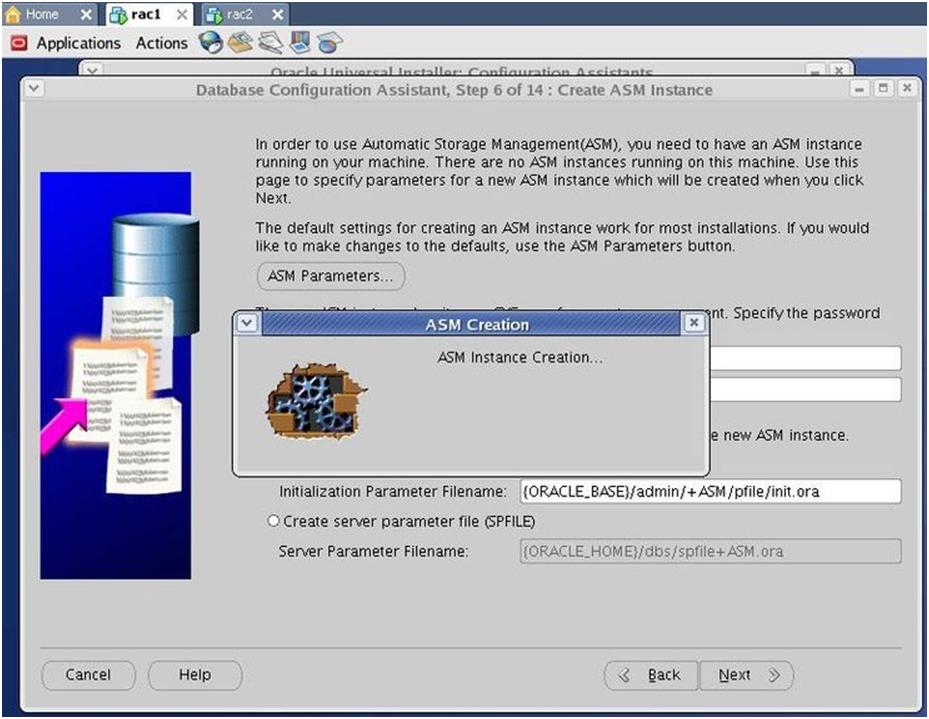Image resolution: width=929 pixels, height=719 pixels.
Task: Open the presentation launcher icon
Action: pos(300,43)
